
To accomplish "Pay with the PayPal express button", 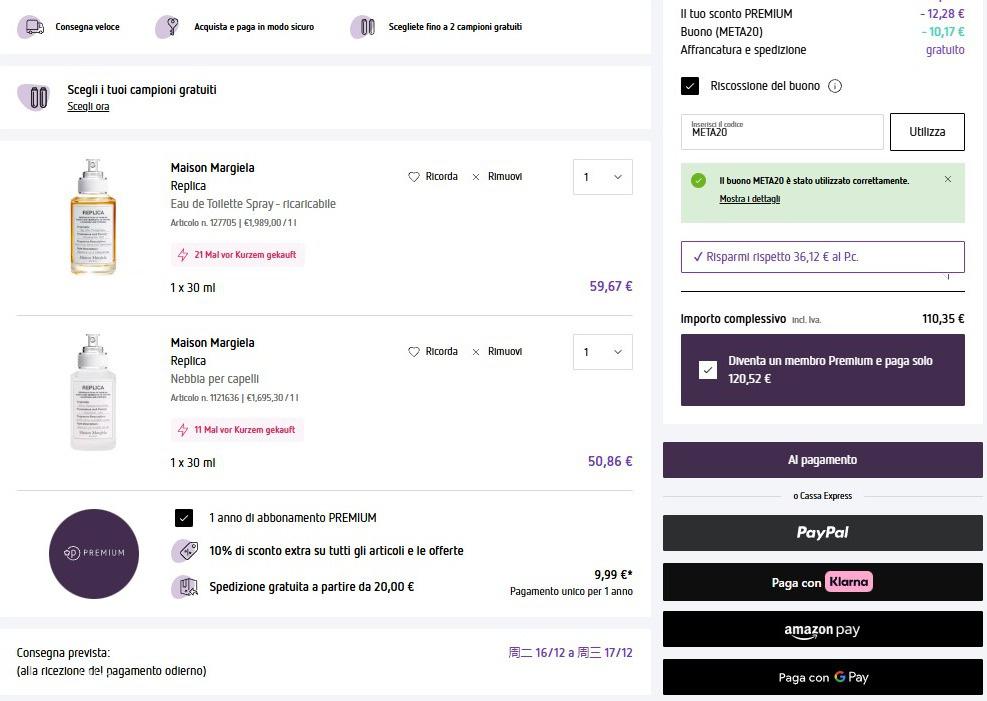I will [822, 533].
